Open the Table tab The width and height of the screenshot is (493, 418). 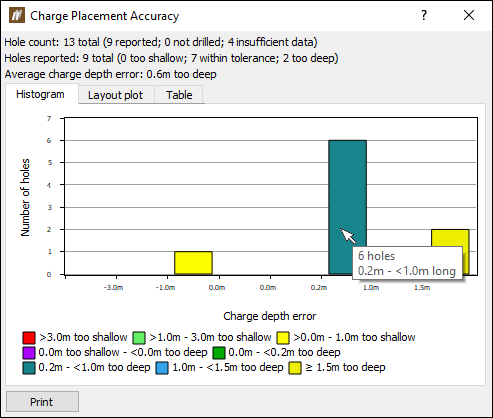[179, 95]
